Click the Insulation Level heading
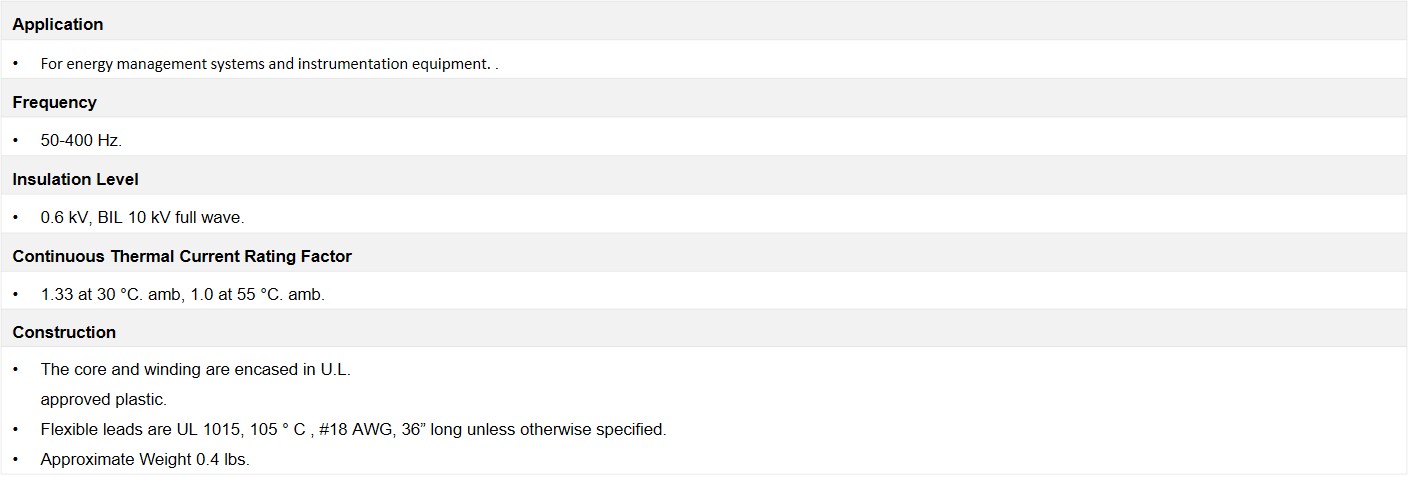Image resolution: width=1408 pixels, height=480 pixels. pyautogui.click(x=75, y=179)
